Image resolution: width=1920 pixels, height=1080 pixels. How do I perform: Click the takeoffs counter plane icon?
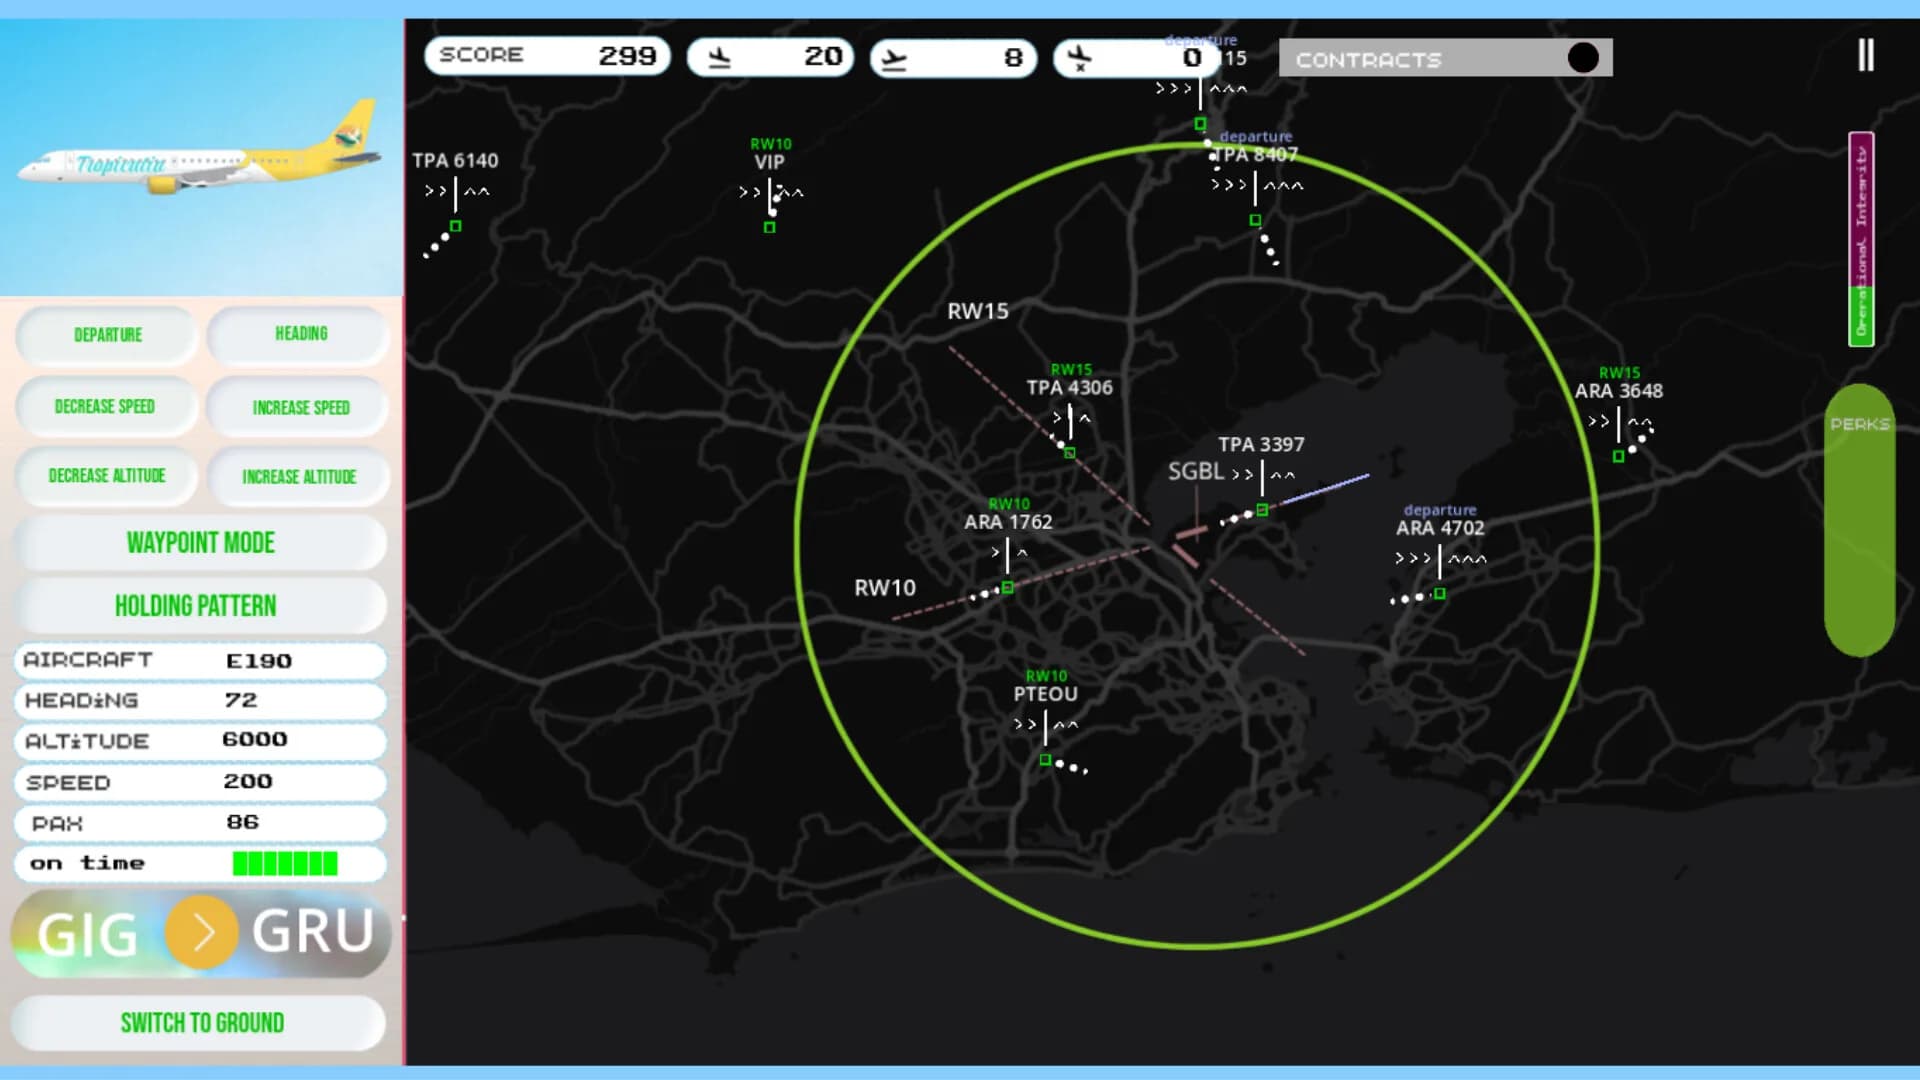pos(894,60)
